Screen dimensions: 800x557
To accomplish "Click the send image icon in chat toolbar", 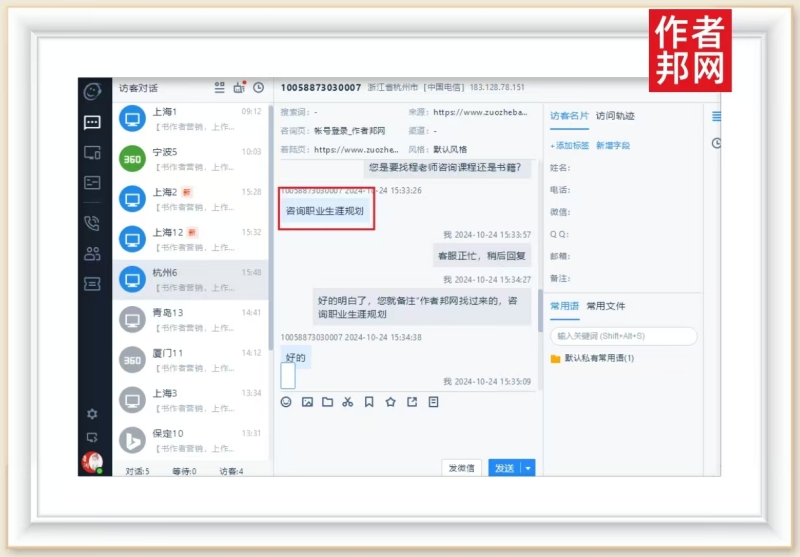I will coord(307,402).
